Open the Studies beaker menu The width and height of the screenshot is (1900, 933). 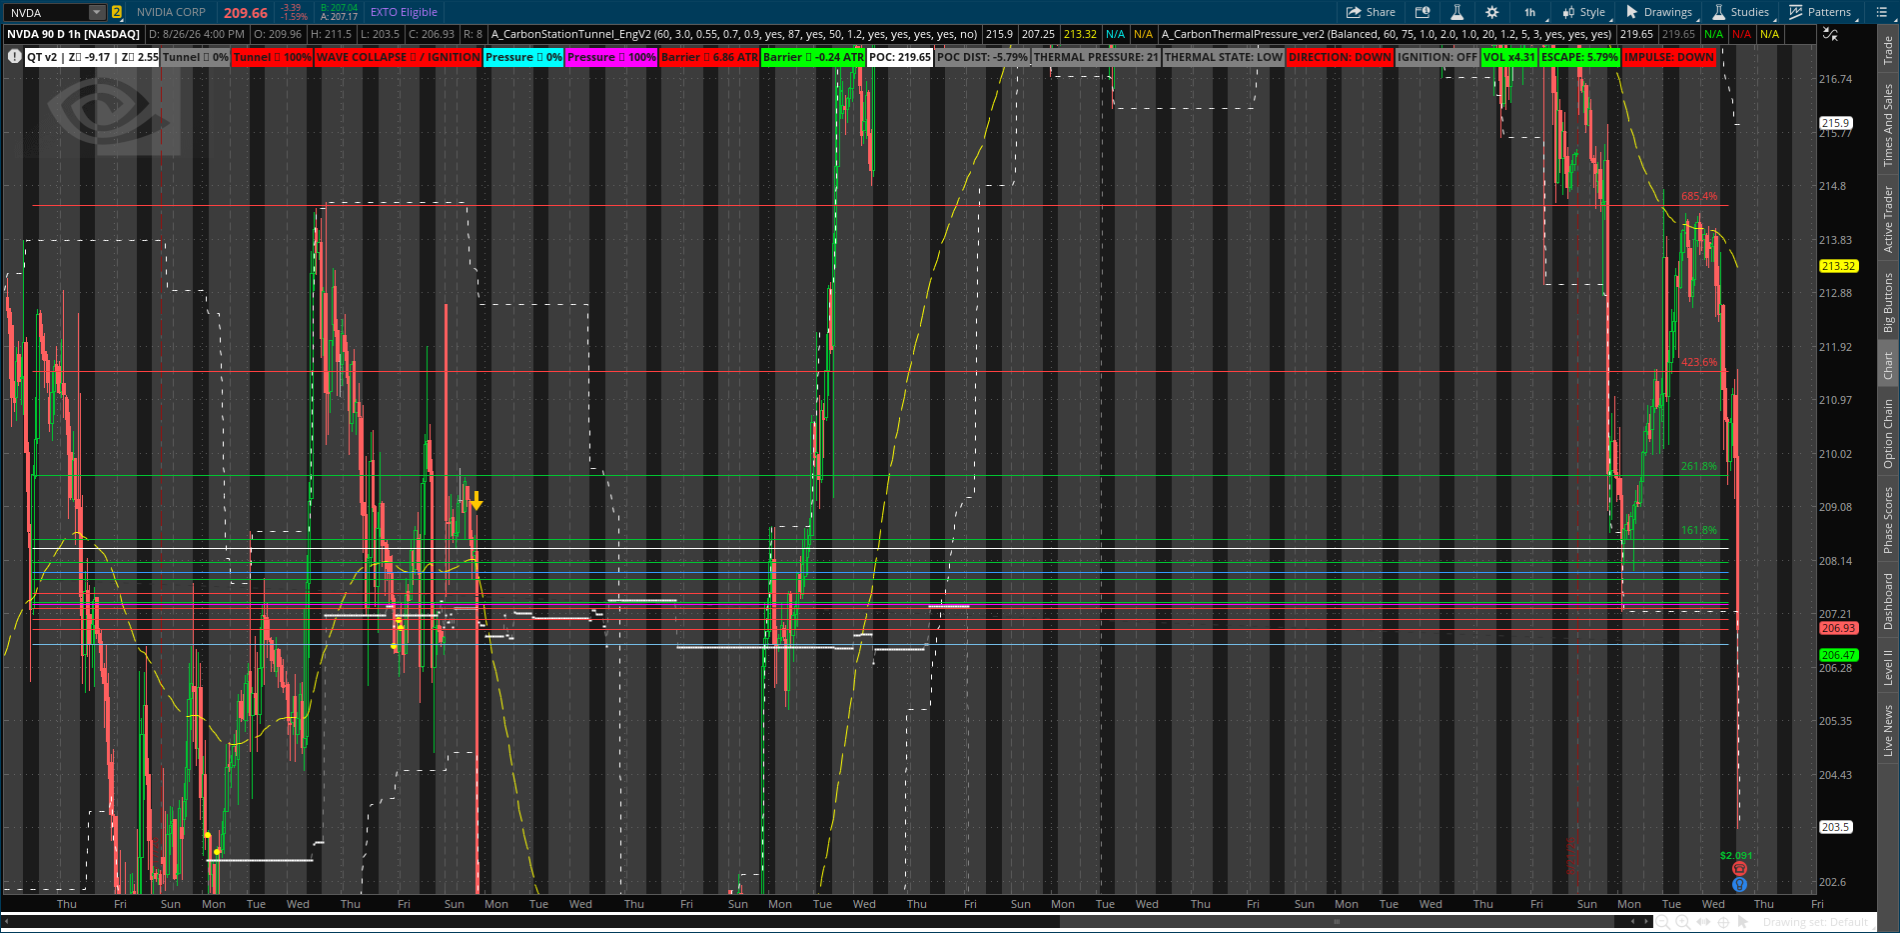[x=1741, y=12]
